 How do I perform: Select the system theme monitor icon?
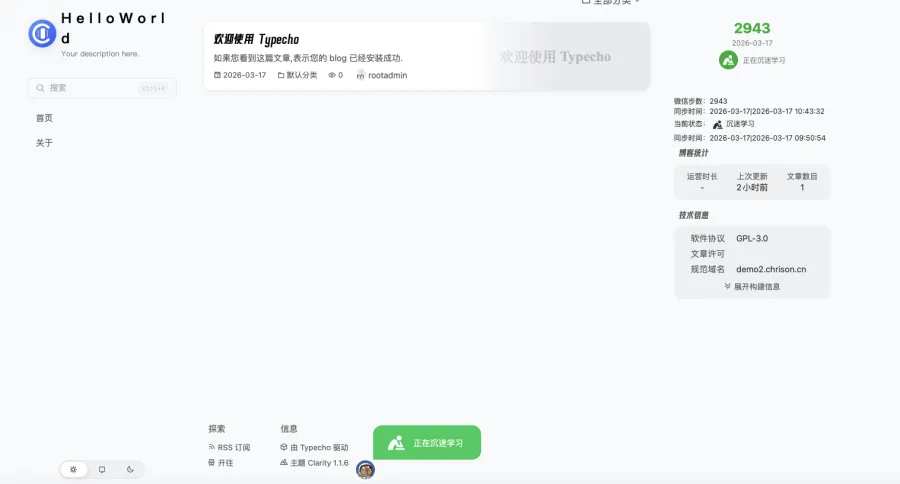pos(102,469)
